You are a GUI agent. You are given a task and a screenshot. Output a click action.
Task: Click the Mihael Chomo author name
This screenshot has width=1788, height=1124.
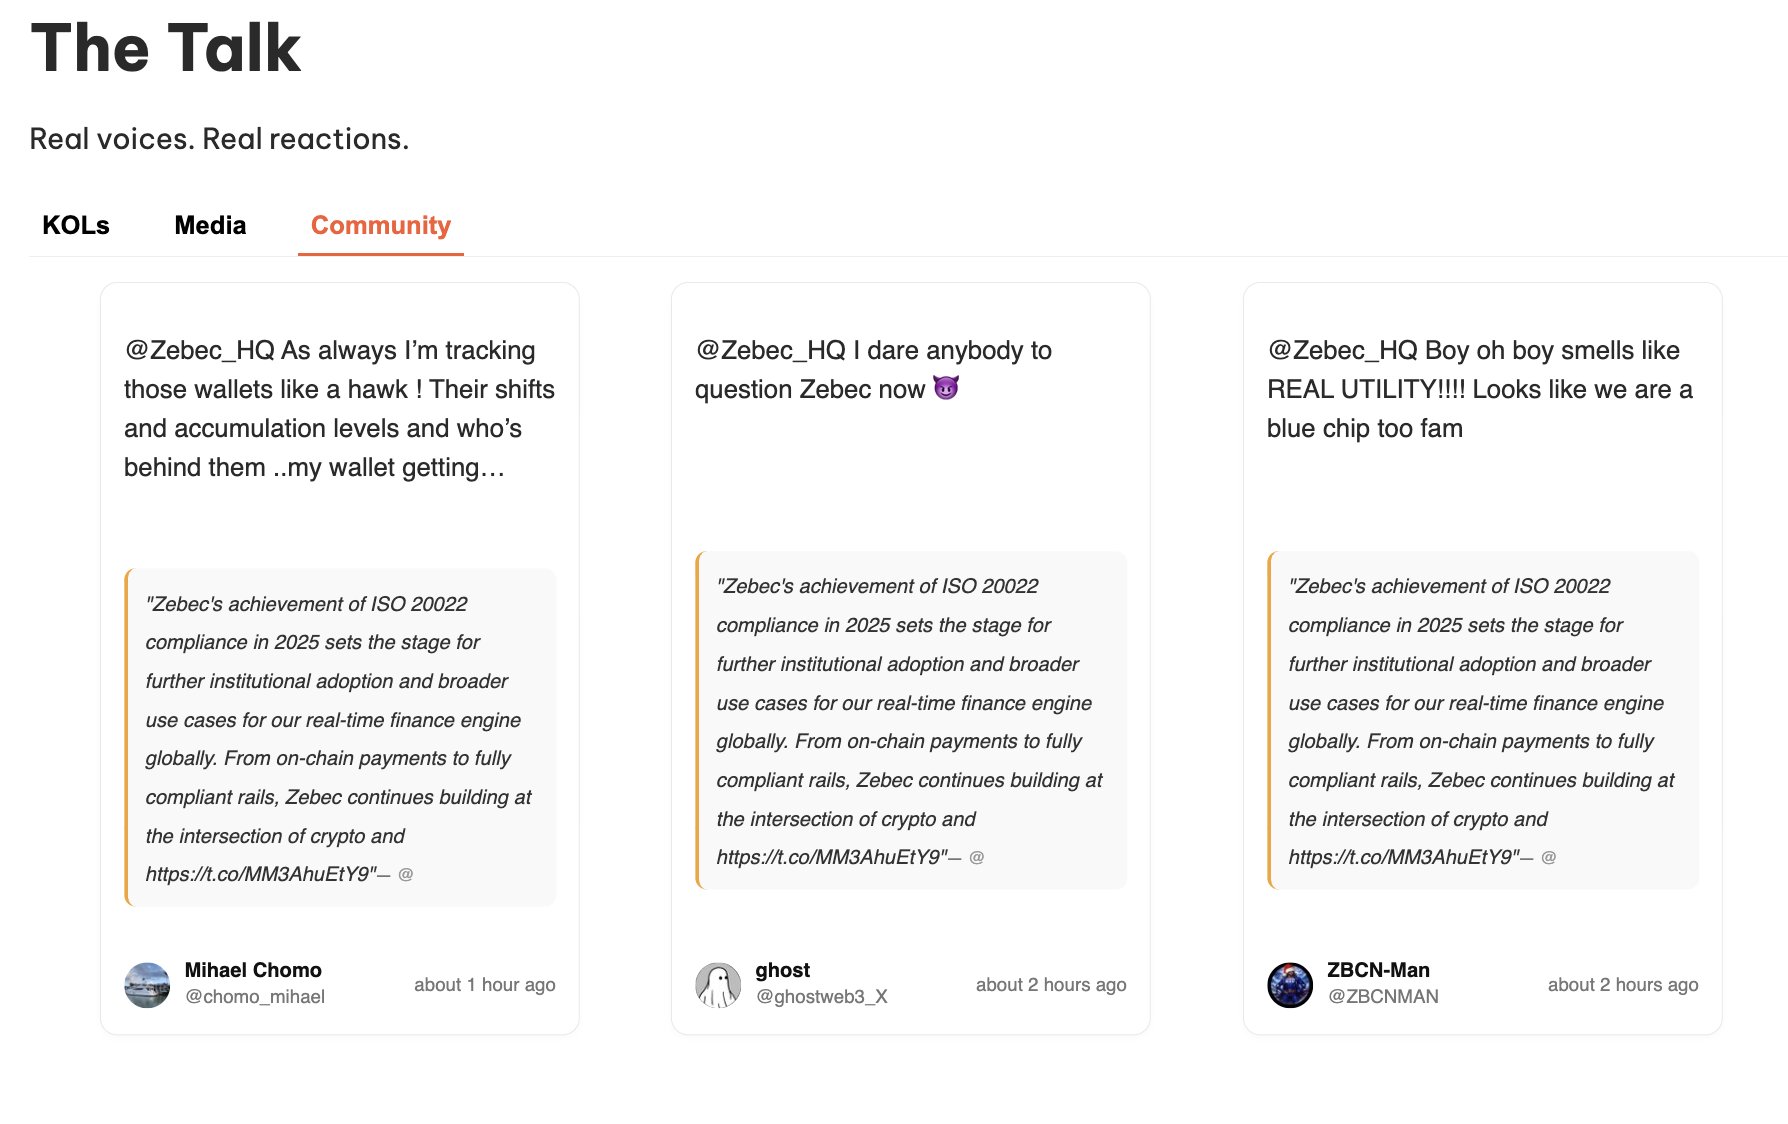point(253,970)
